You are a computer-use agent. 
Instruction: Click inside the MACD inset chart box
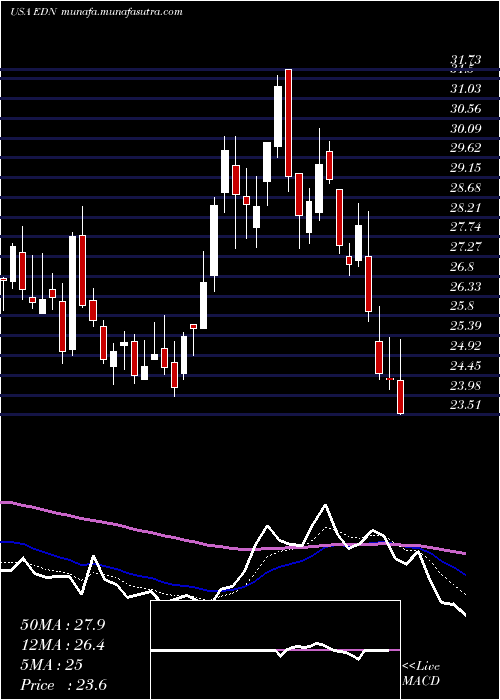[275, 650]
